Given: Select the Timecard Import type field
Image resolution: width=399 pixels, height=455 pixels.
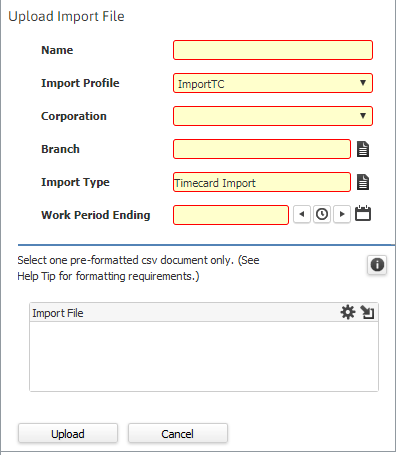Looking at the screenshot, I should [x=262, y=182].
